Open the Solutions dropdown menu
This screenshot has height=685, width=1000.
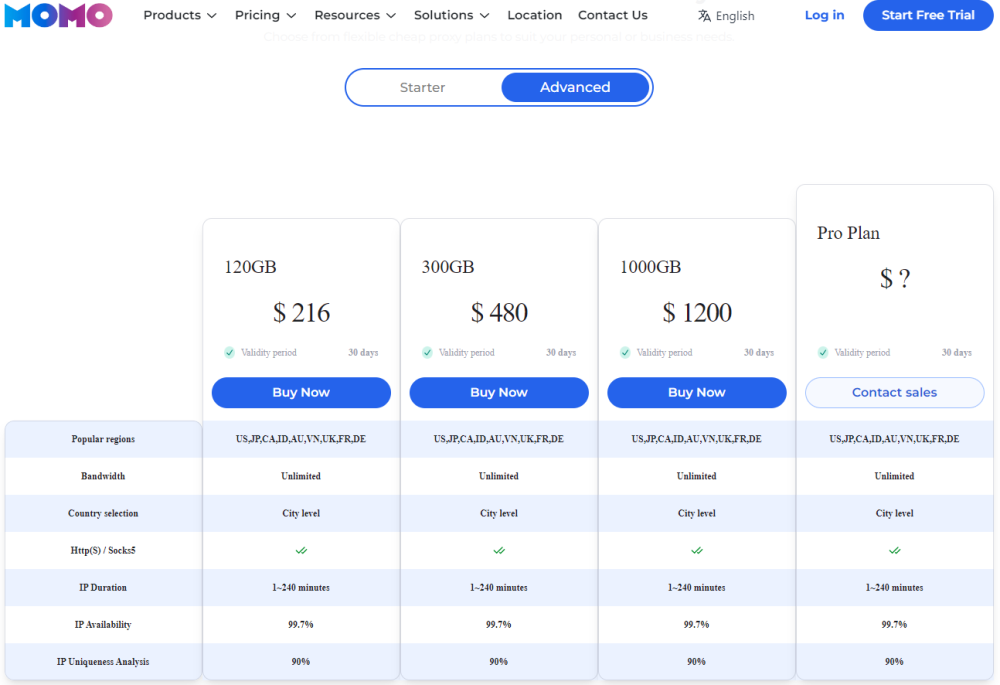click(x=451, y=16)
